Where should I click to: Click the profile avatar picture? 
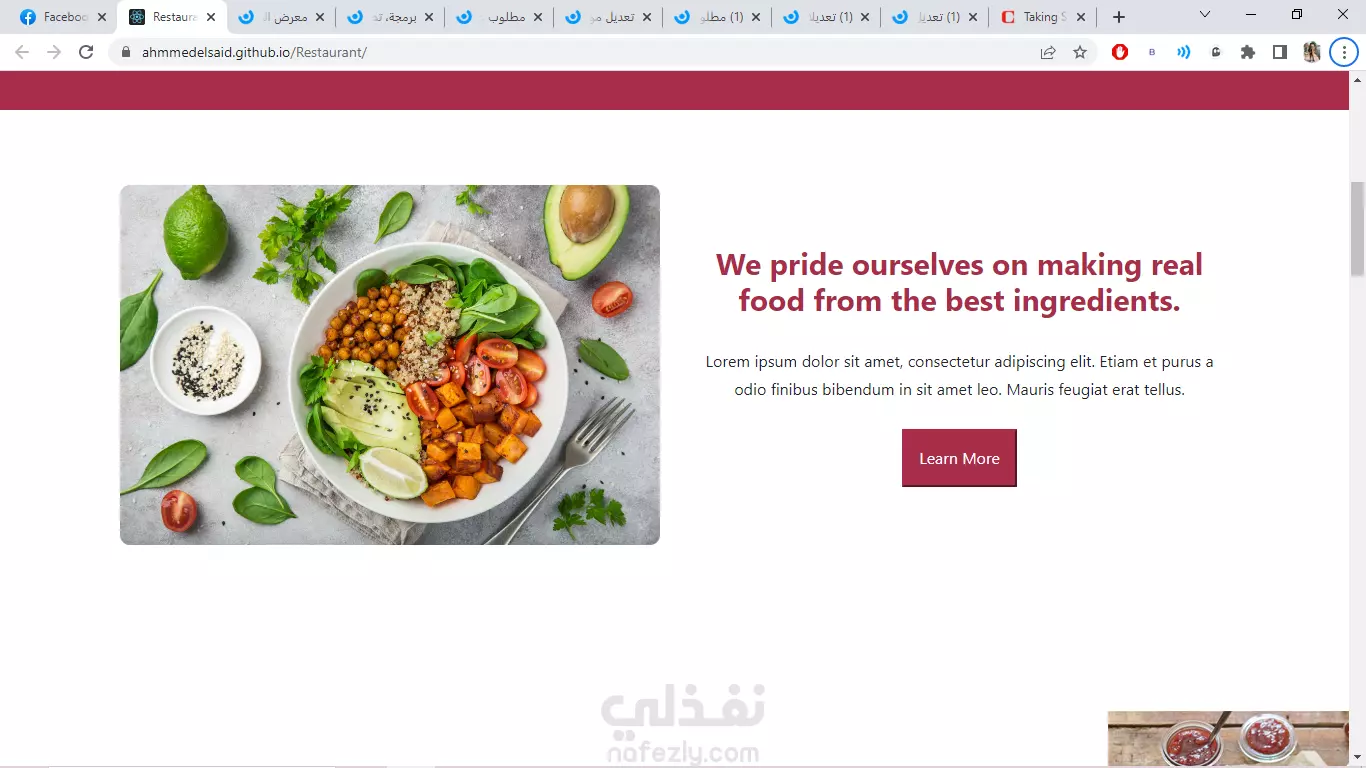pyautogui.click(x=1312, y=52)
